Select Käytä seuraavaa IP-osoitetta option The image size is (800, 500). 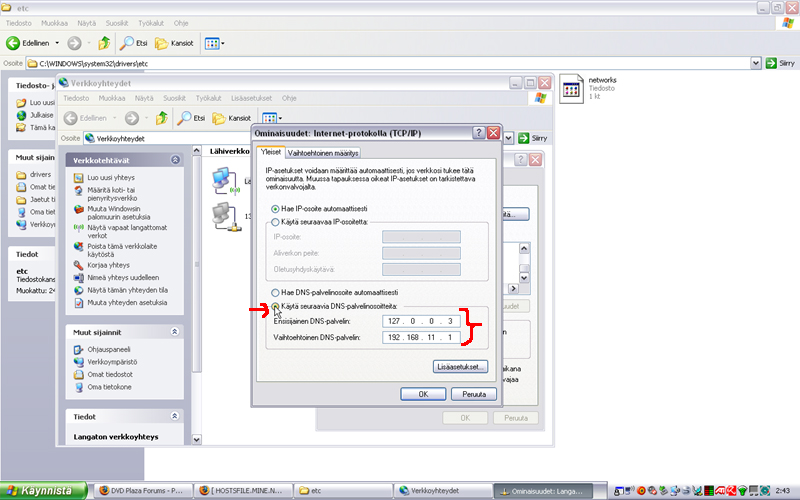pos(276,220)
